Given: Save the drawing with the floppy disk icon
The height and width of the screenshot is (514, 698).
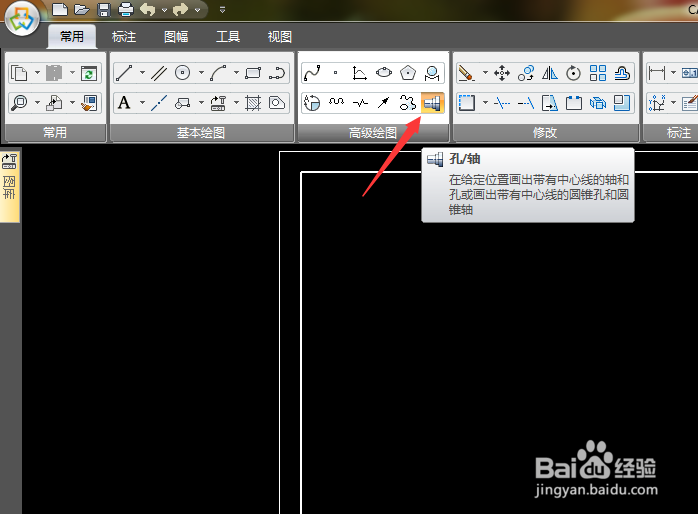Looking at the screenshot, I should tap(104, 9).
